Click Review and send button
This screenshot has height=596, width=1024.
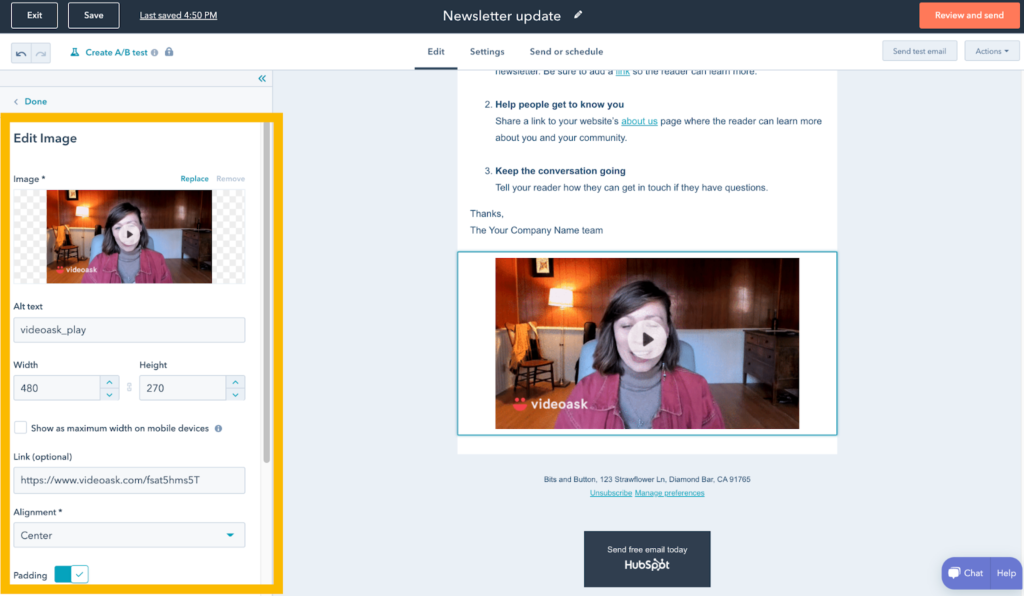click(x=968, y=15)
